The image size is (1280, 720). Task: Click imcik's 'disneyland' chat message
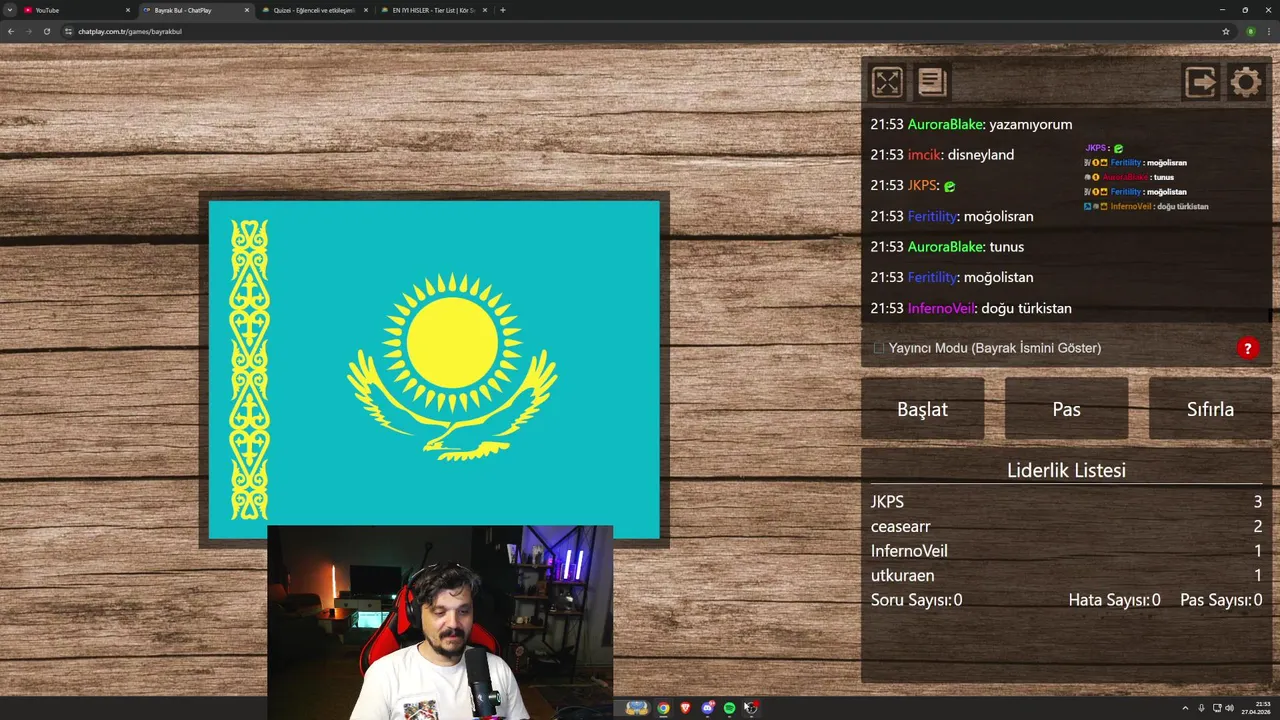[942, 155]
